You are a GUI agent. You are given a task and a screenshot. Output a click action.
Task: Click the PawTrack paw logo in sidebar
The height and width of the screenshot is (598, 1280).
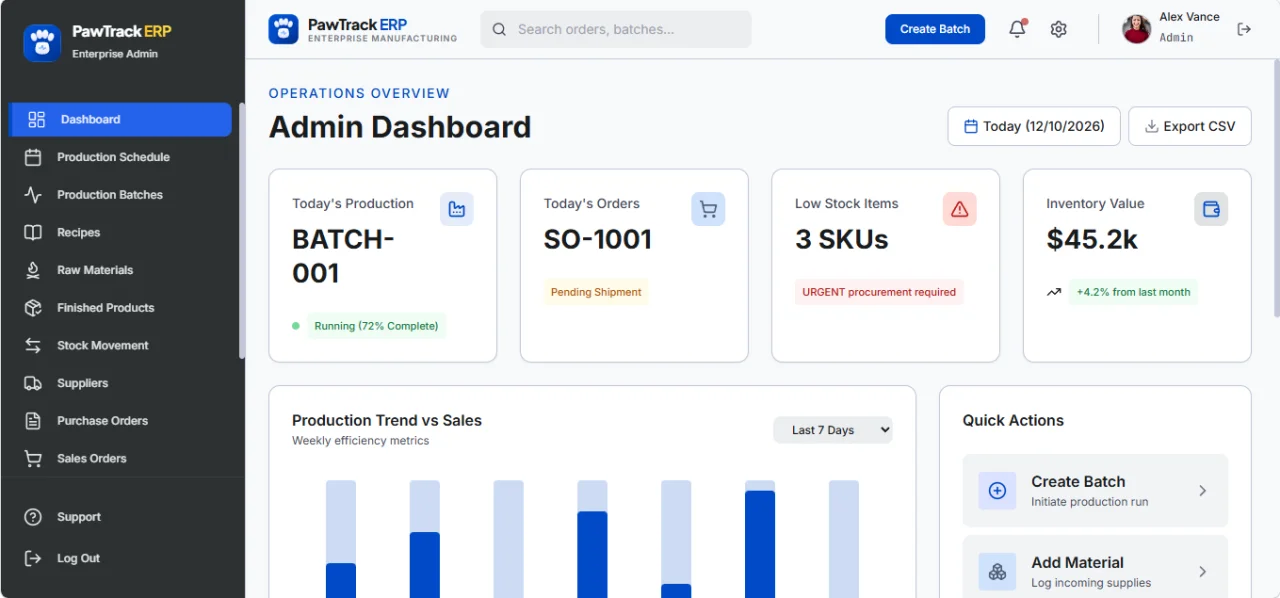[42, 43]
